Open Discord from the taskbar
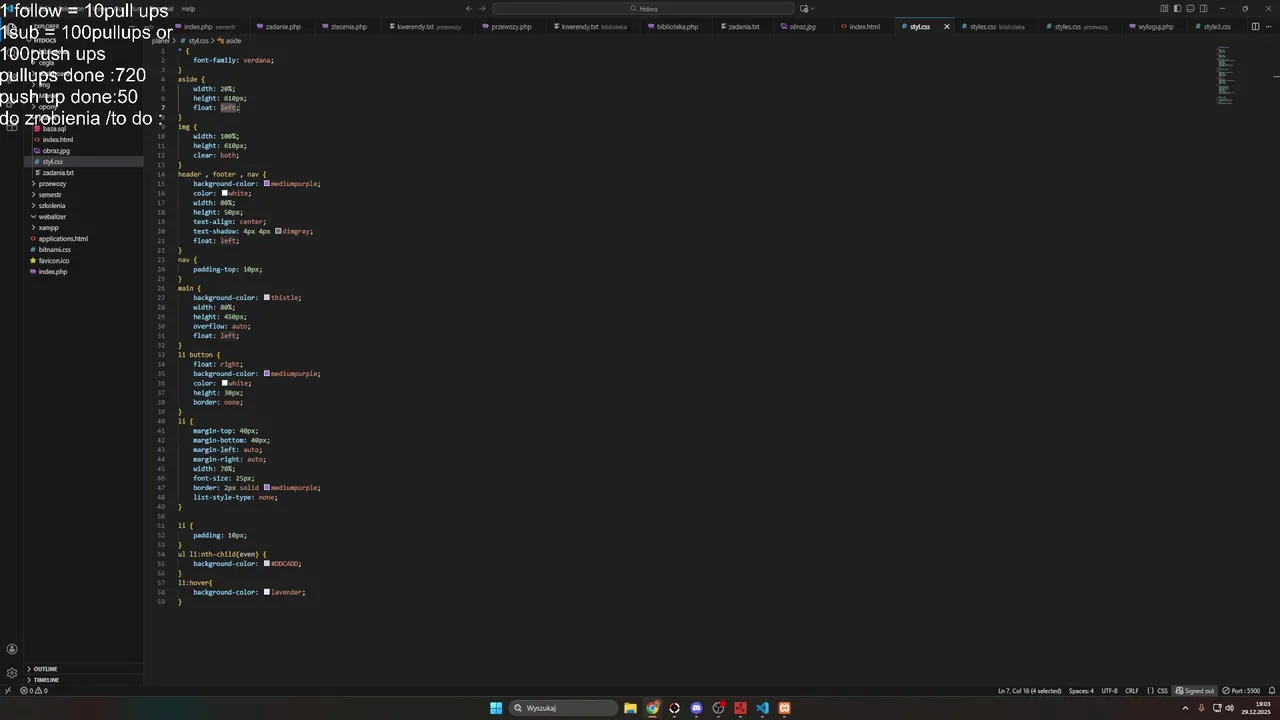The height and width of the screenshot is (720, 1280). tap(696, 708)
